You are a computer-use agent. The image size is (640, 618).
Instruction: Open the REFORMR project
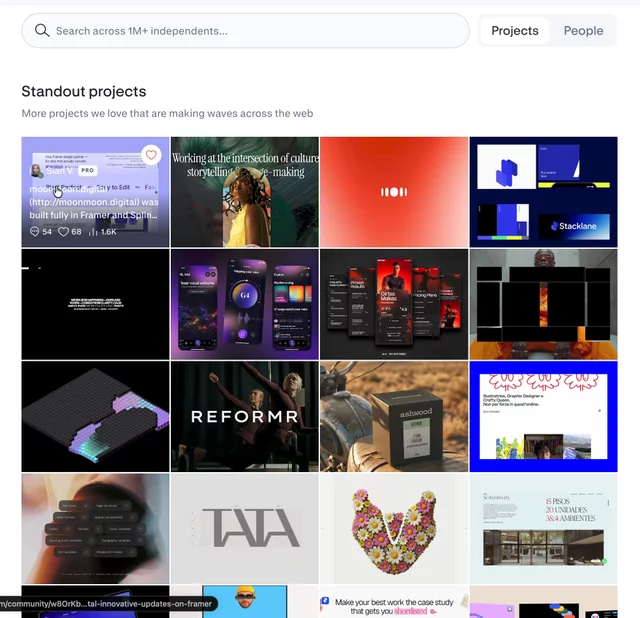pos(245,416)
